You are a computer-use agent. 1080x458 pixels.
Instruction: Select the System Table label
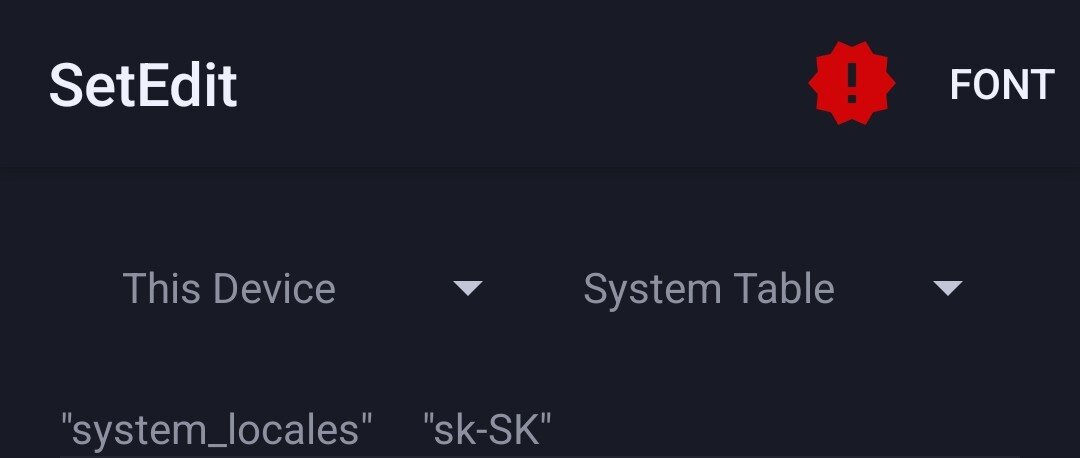click(x=708, y=289)
